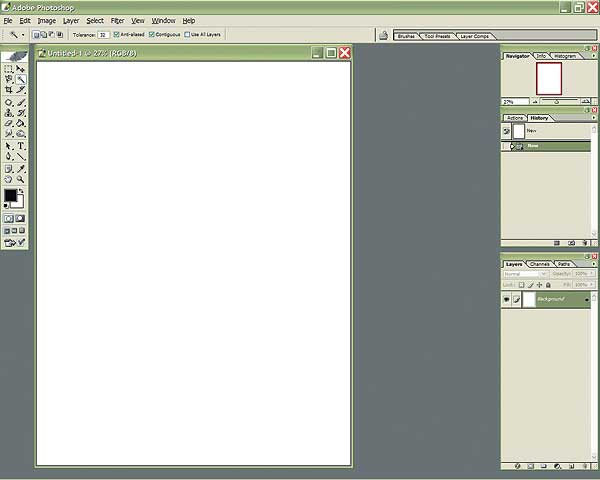This screenshot has height=480, width=600.
Task: Select the Lasso tool
Action: (9, 80)
